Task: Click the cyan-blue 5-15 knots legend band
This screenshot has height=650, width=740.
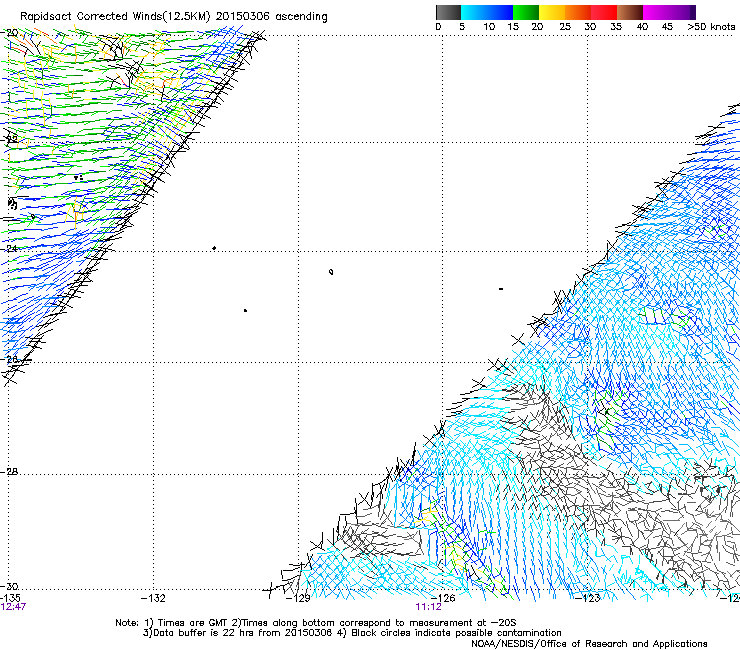Action: point(487,12)
